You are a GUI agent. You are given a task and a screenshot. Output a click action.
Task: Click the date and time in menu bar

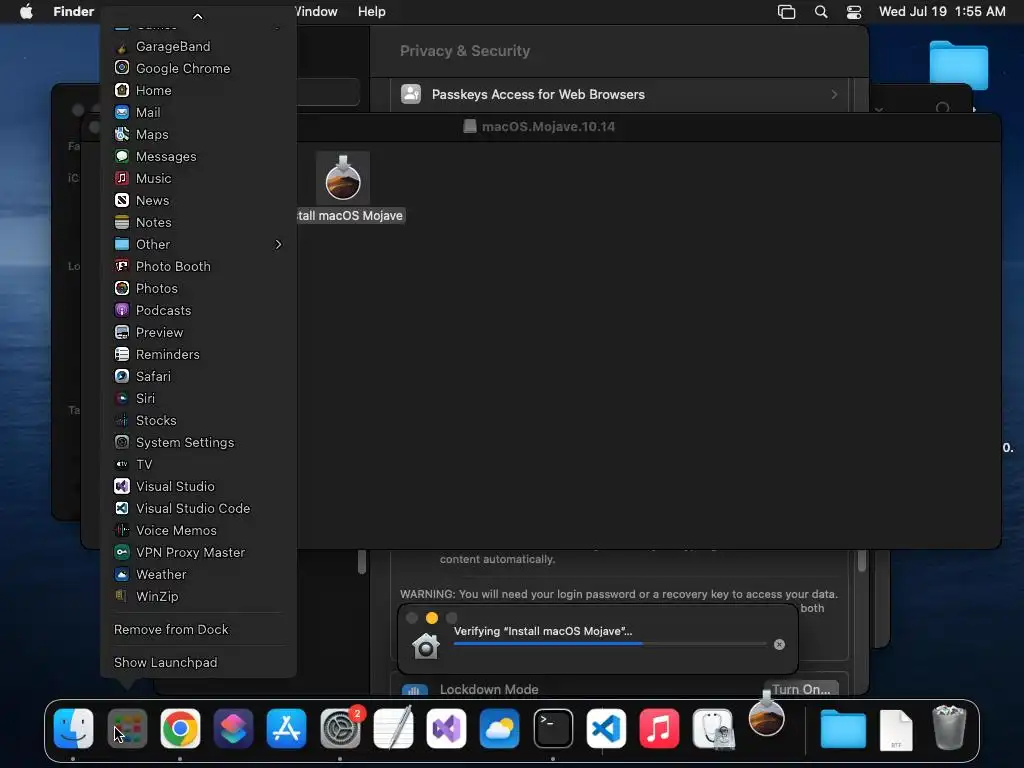point(942,12)
